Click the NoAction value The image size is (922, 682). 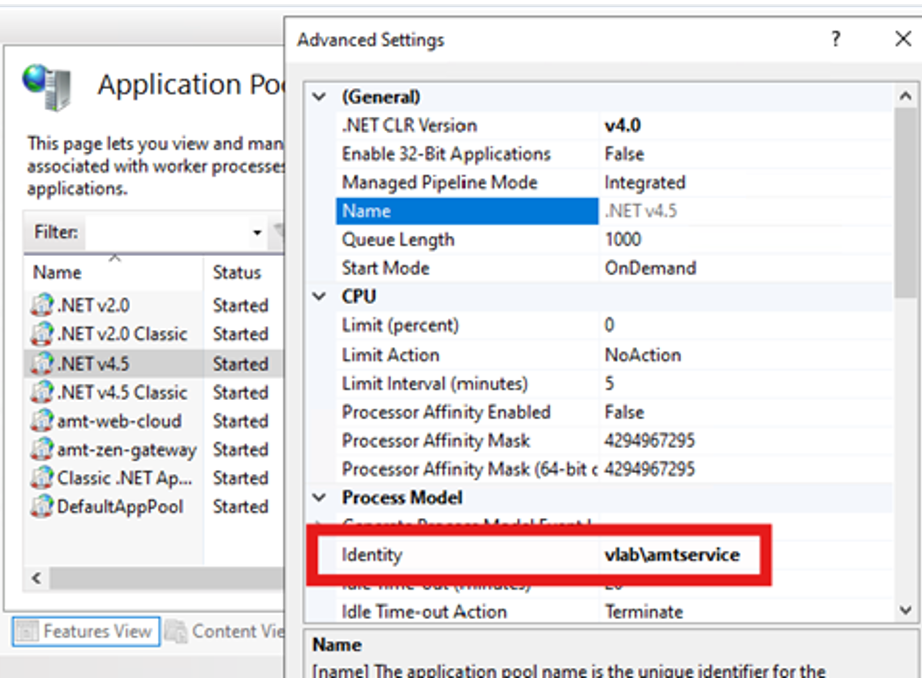[x=643, y=355]
